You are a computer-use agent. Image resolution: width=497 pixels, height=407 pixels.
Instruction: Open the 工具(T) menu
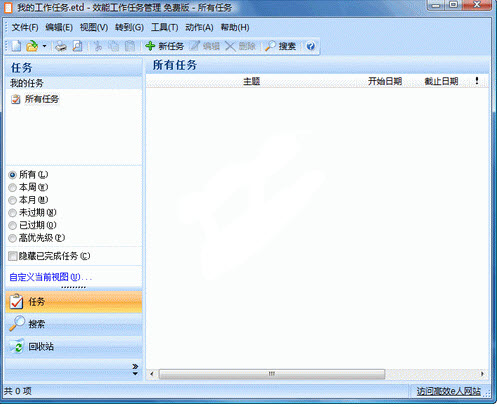164,27
